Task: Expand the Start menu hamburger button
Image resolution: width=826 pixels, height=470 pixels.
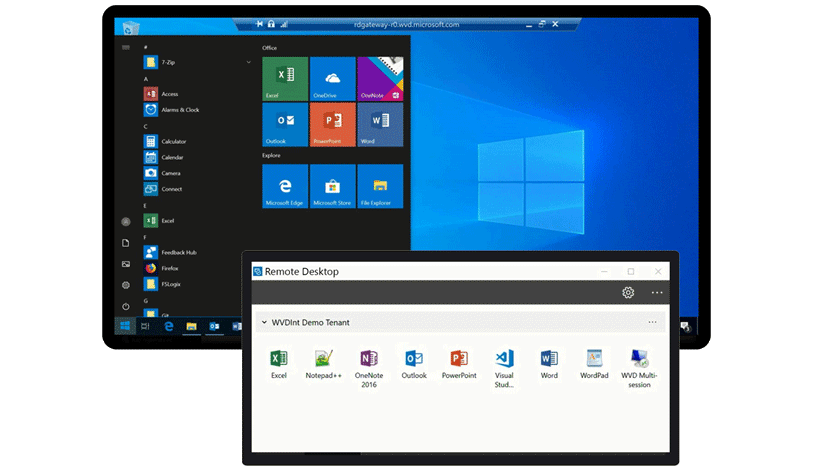Action: point(125,47)
